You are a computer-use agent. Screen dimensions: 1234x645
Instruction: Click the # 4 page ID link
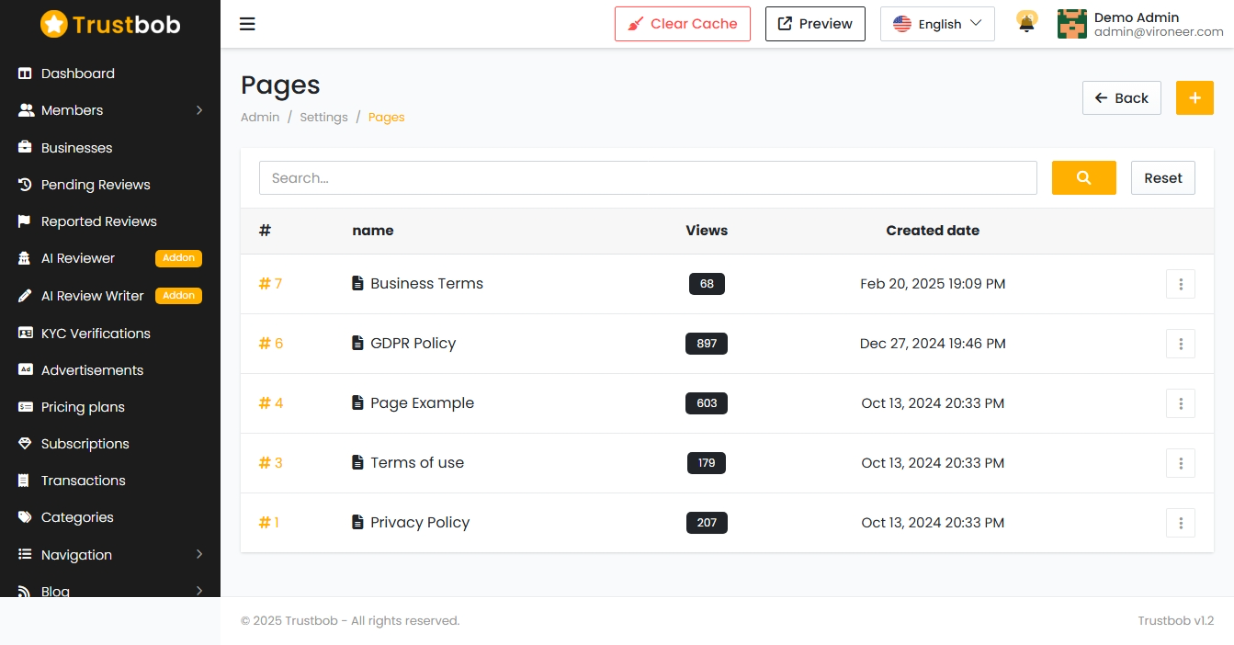coord(271,403)
